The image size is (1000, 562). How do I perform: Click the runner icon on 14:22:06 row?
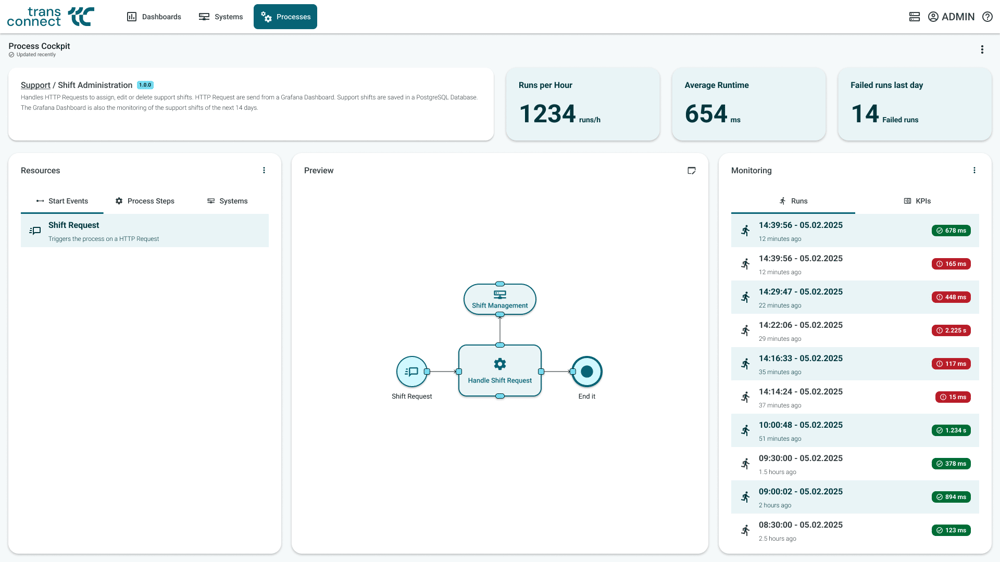pyautogui.click(x=745, y=330)
